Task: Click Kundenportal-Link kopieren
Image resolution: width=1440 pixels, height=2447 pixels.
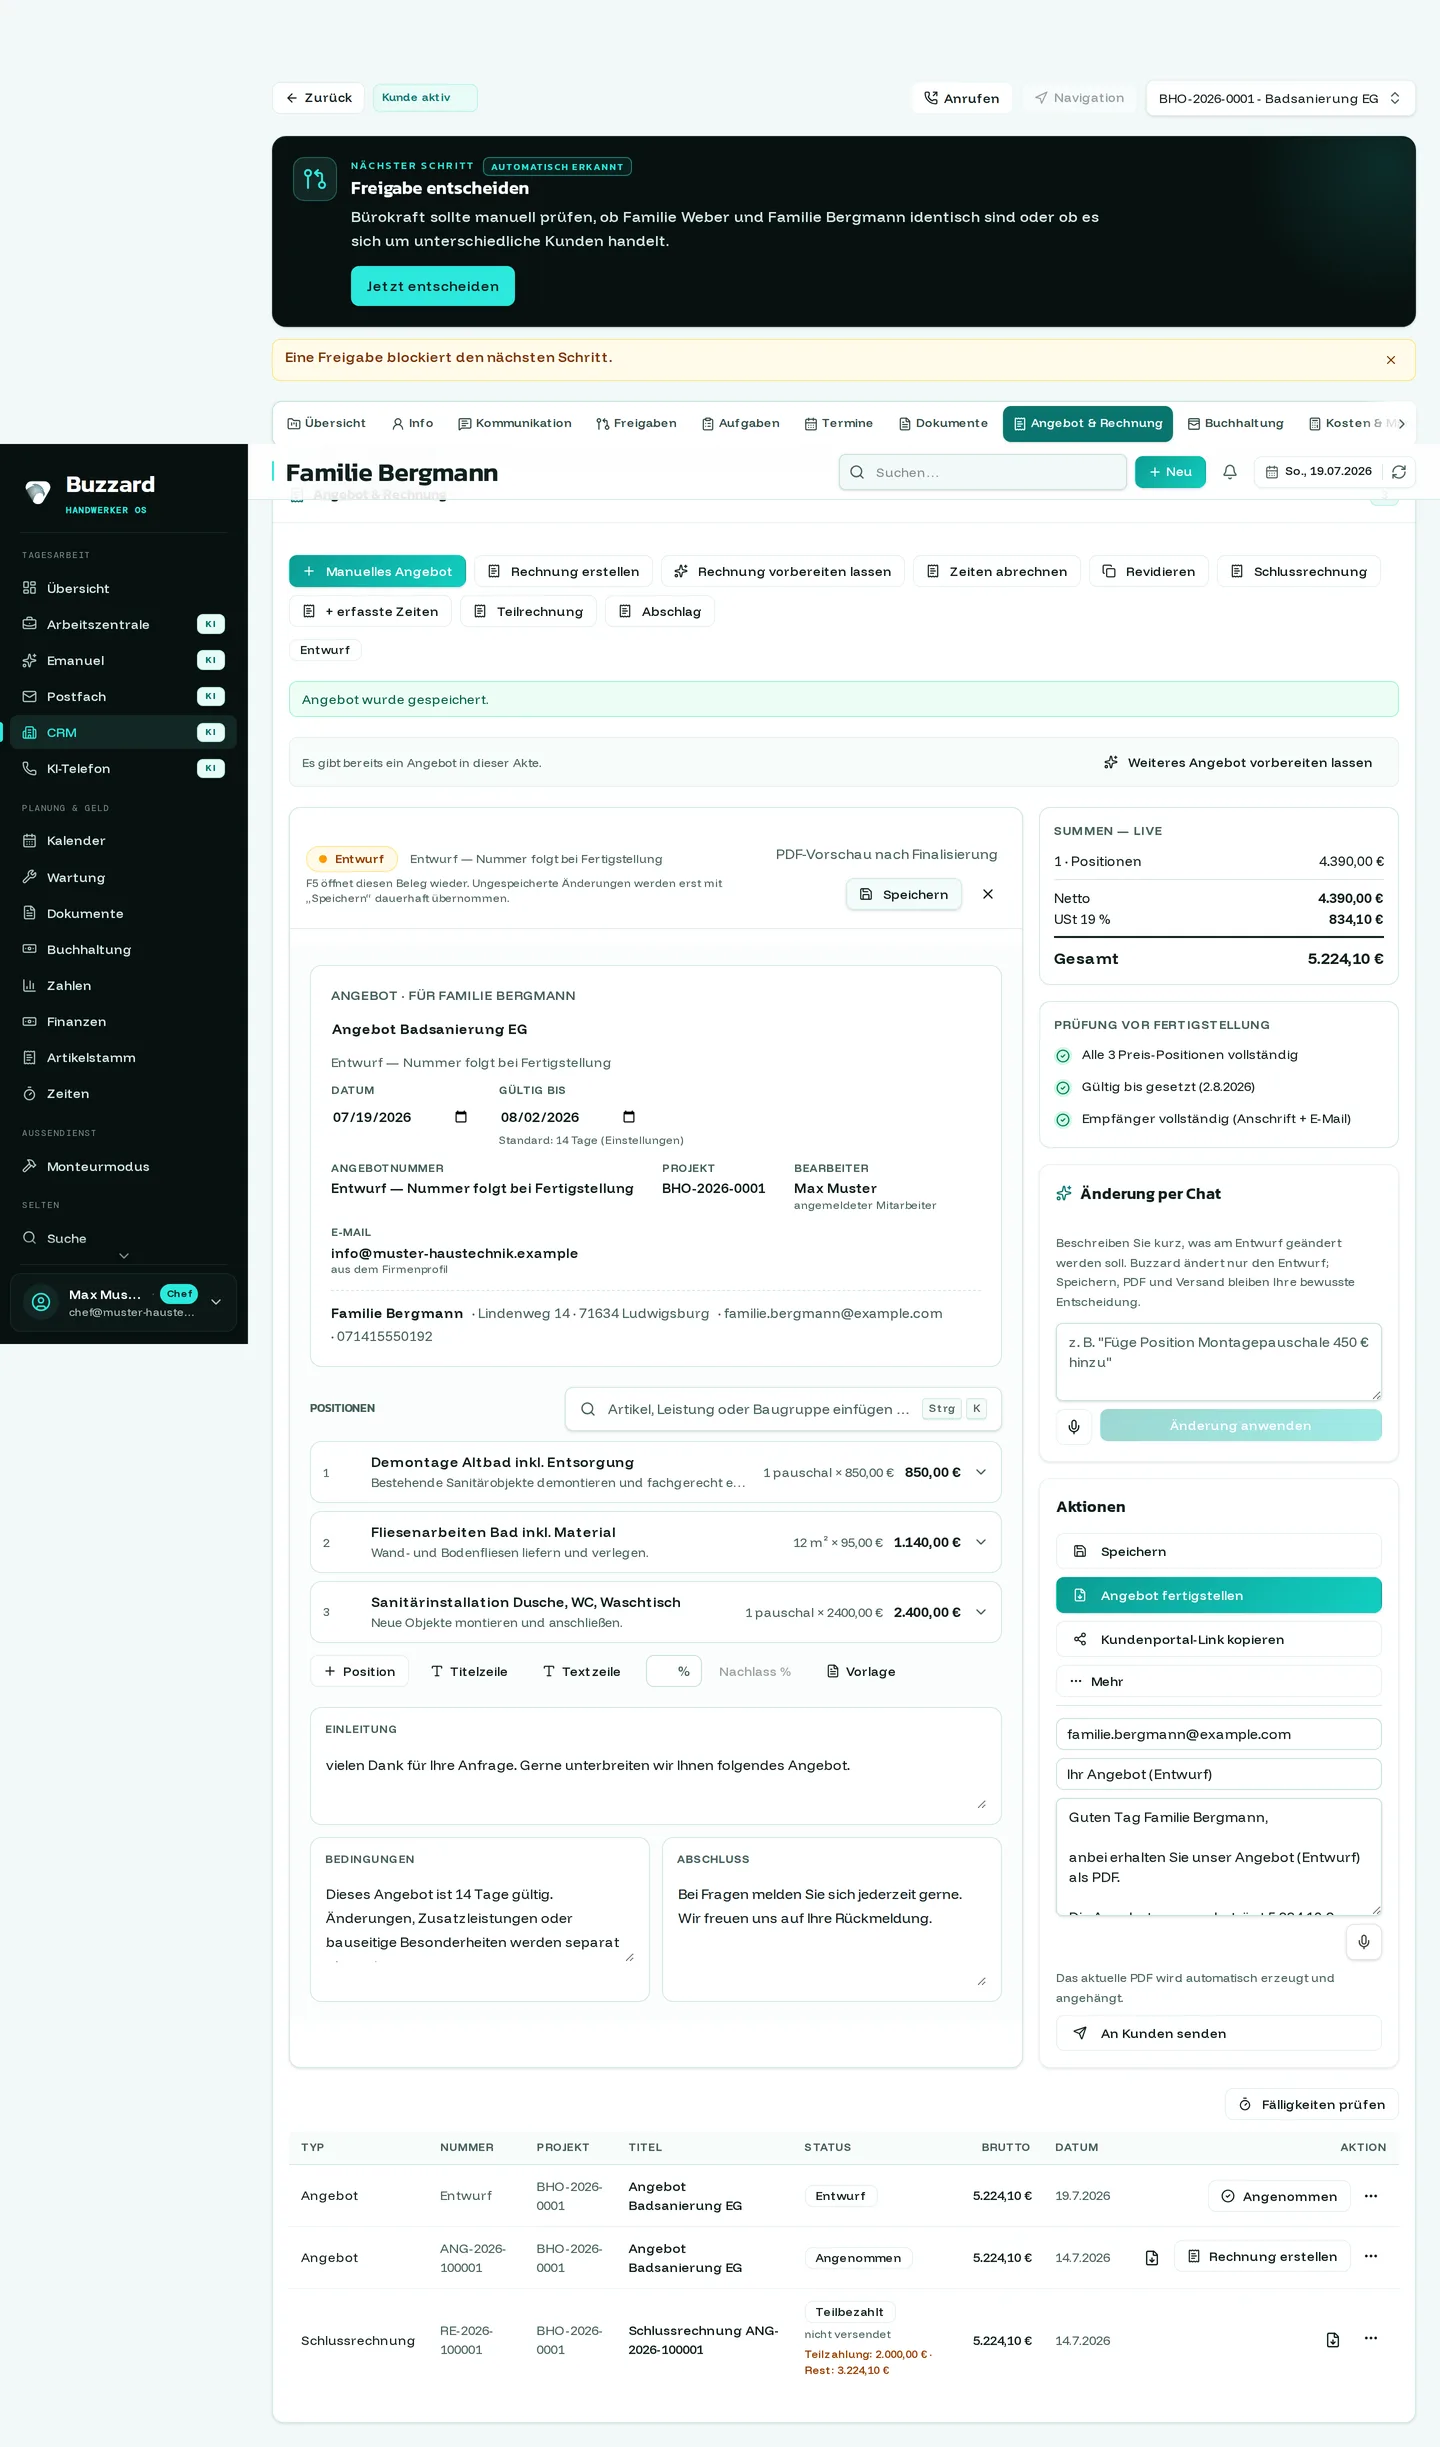Action: pos(1218,1639)
